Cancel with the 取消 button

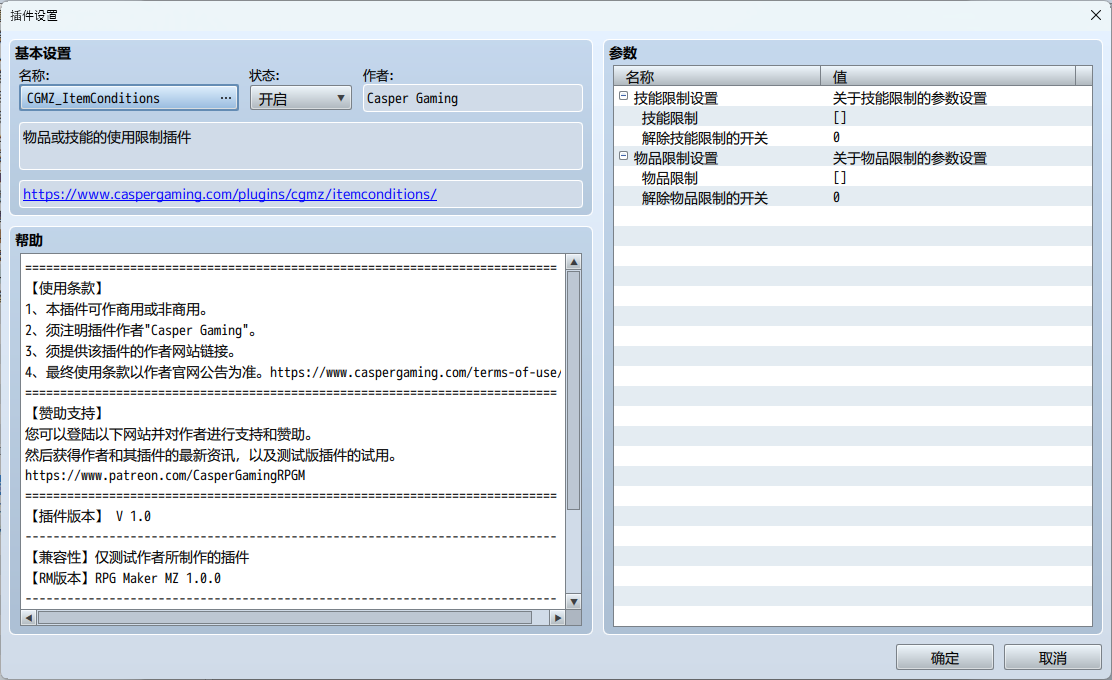click(1052, 657)
